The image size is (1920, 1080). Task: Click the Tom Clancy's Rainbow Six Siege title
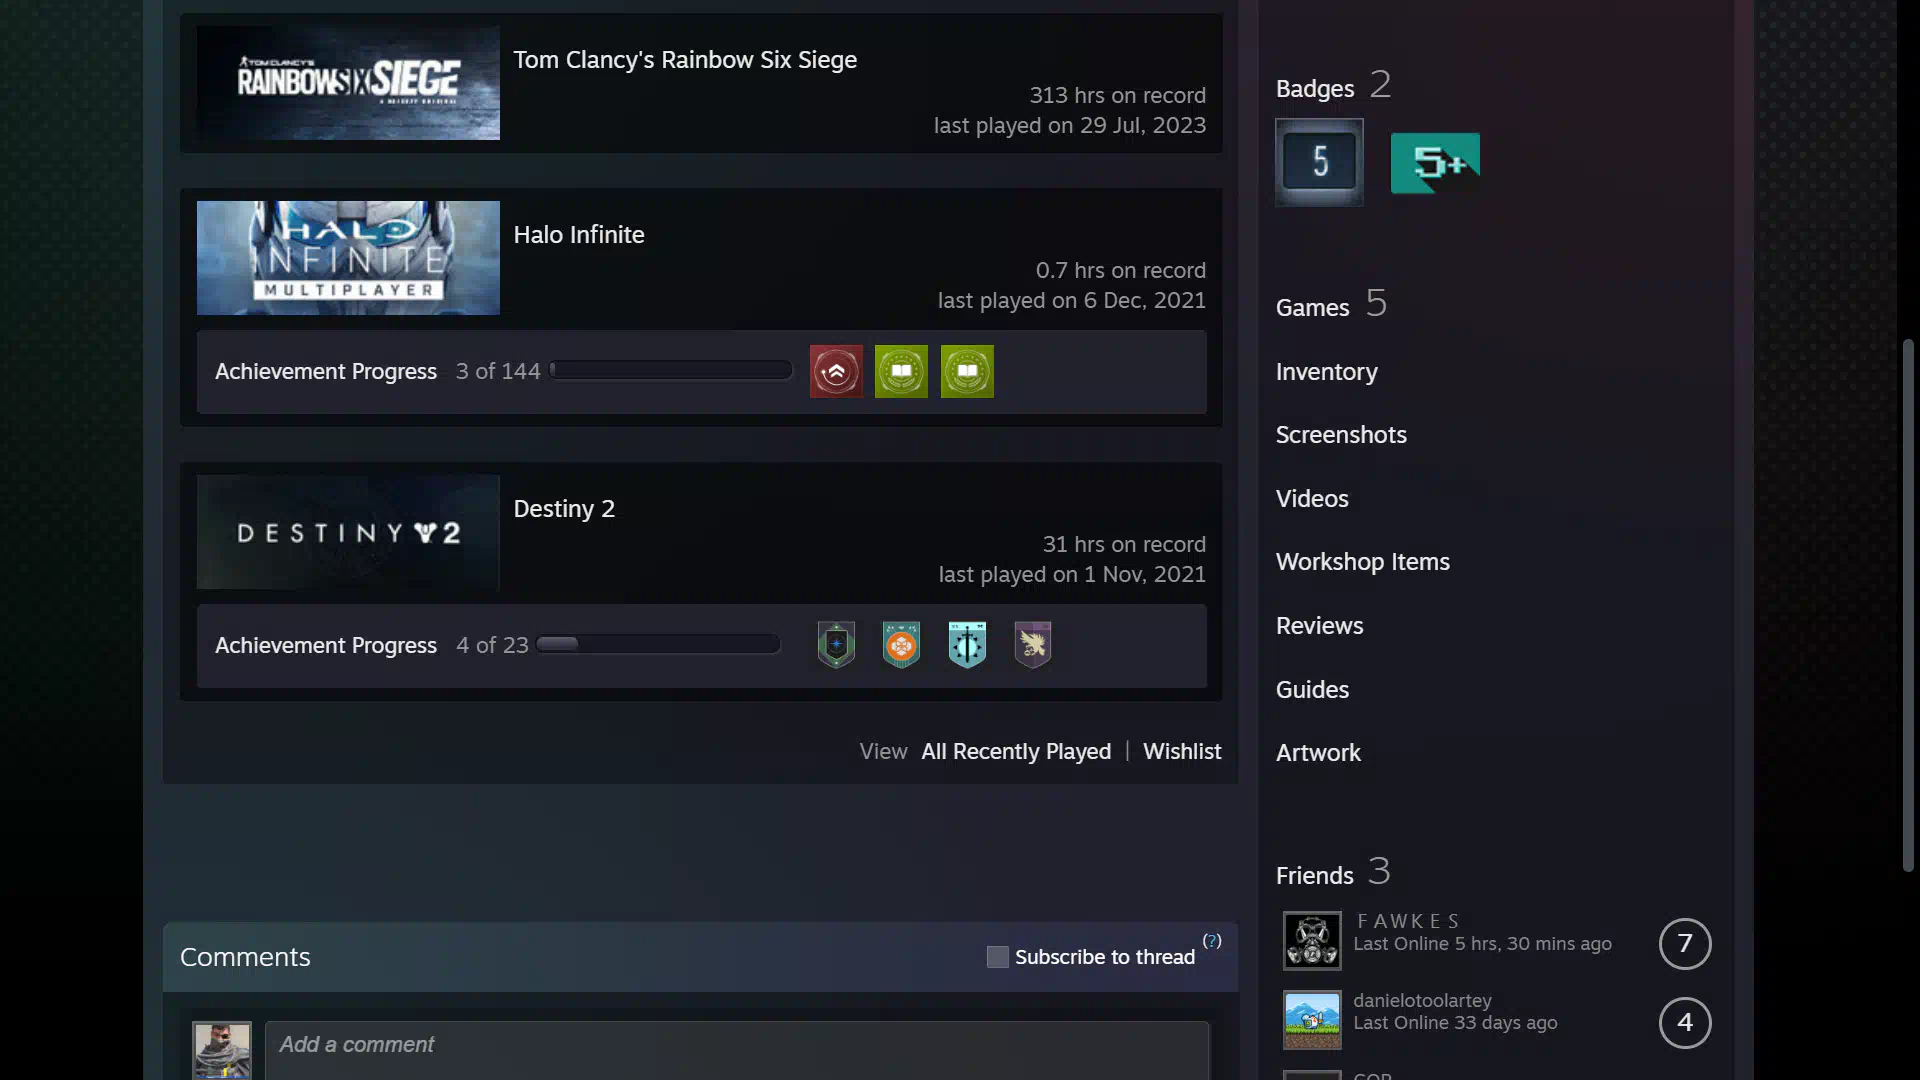click(685, 60)
